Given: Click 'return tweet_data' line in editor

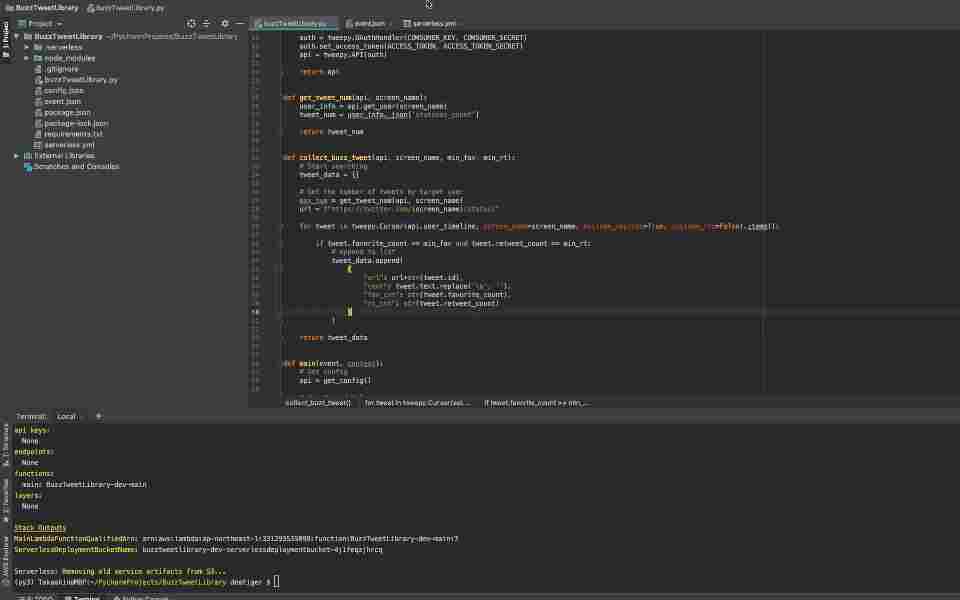Looking at the screenshot, I should pos(334,338).
